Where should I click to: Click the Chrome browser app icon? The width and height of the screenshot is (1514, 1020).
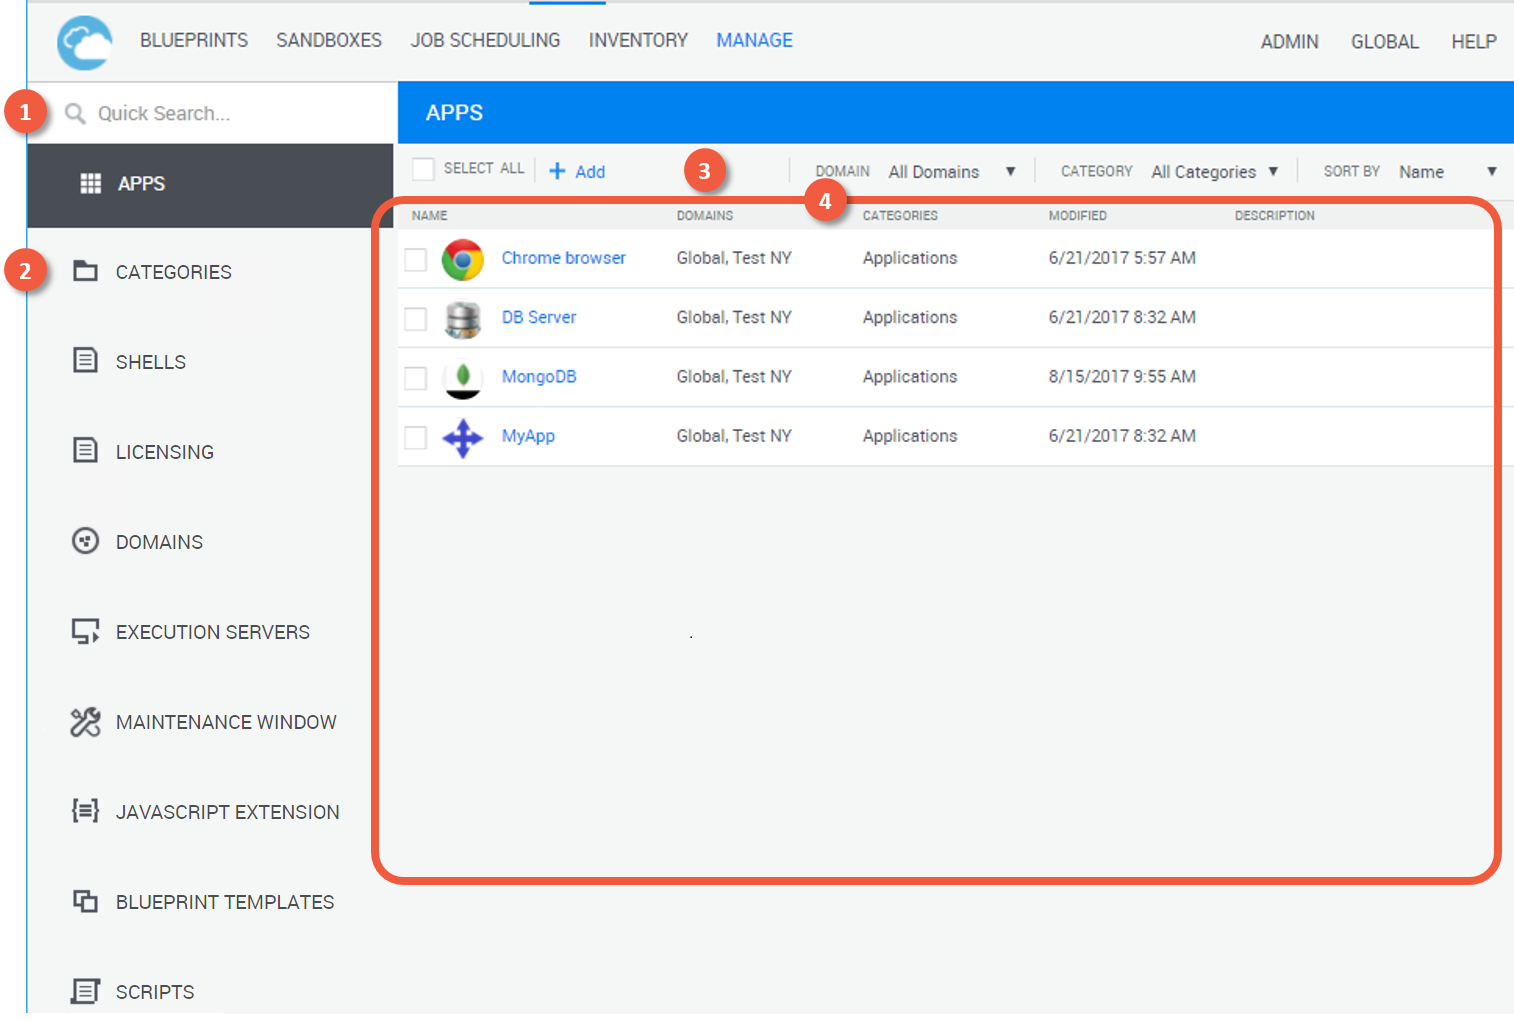462,259
